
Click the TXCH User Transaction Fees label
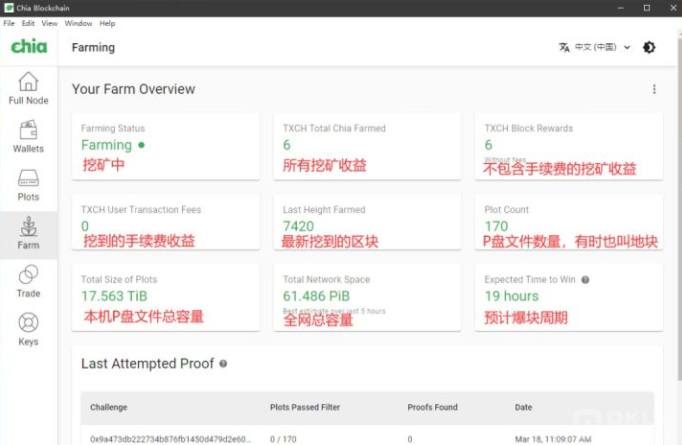141,210
